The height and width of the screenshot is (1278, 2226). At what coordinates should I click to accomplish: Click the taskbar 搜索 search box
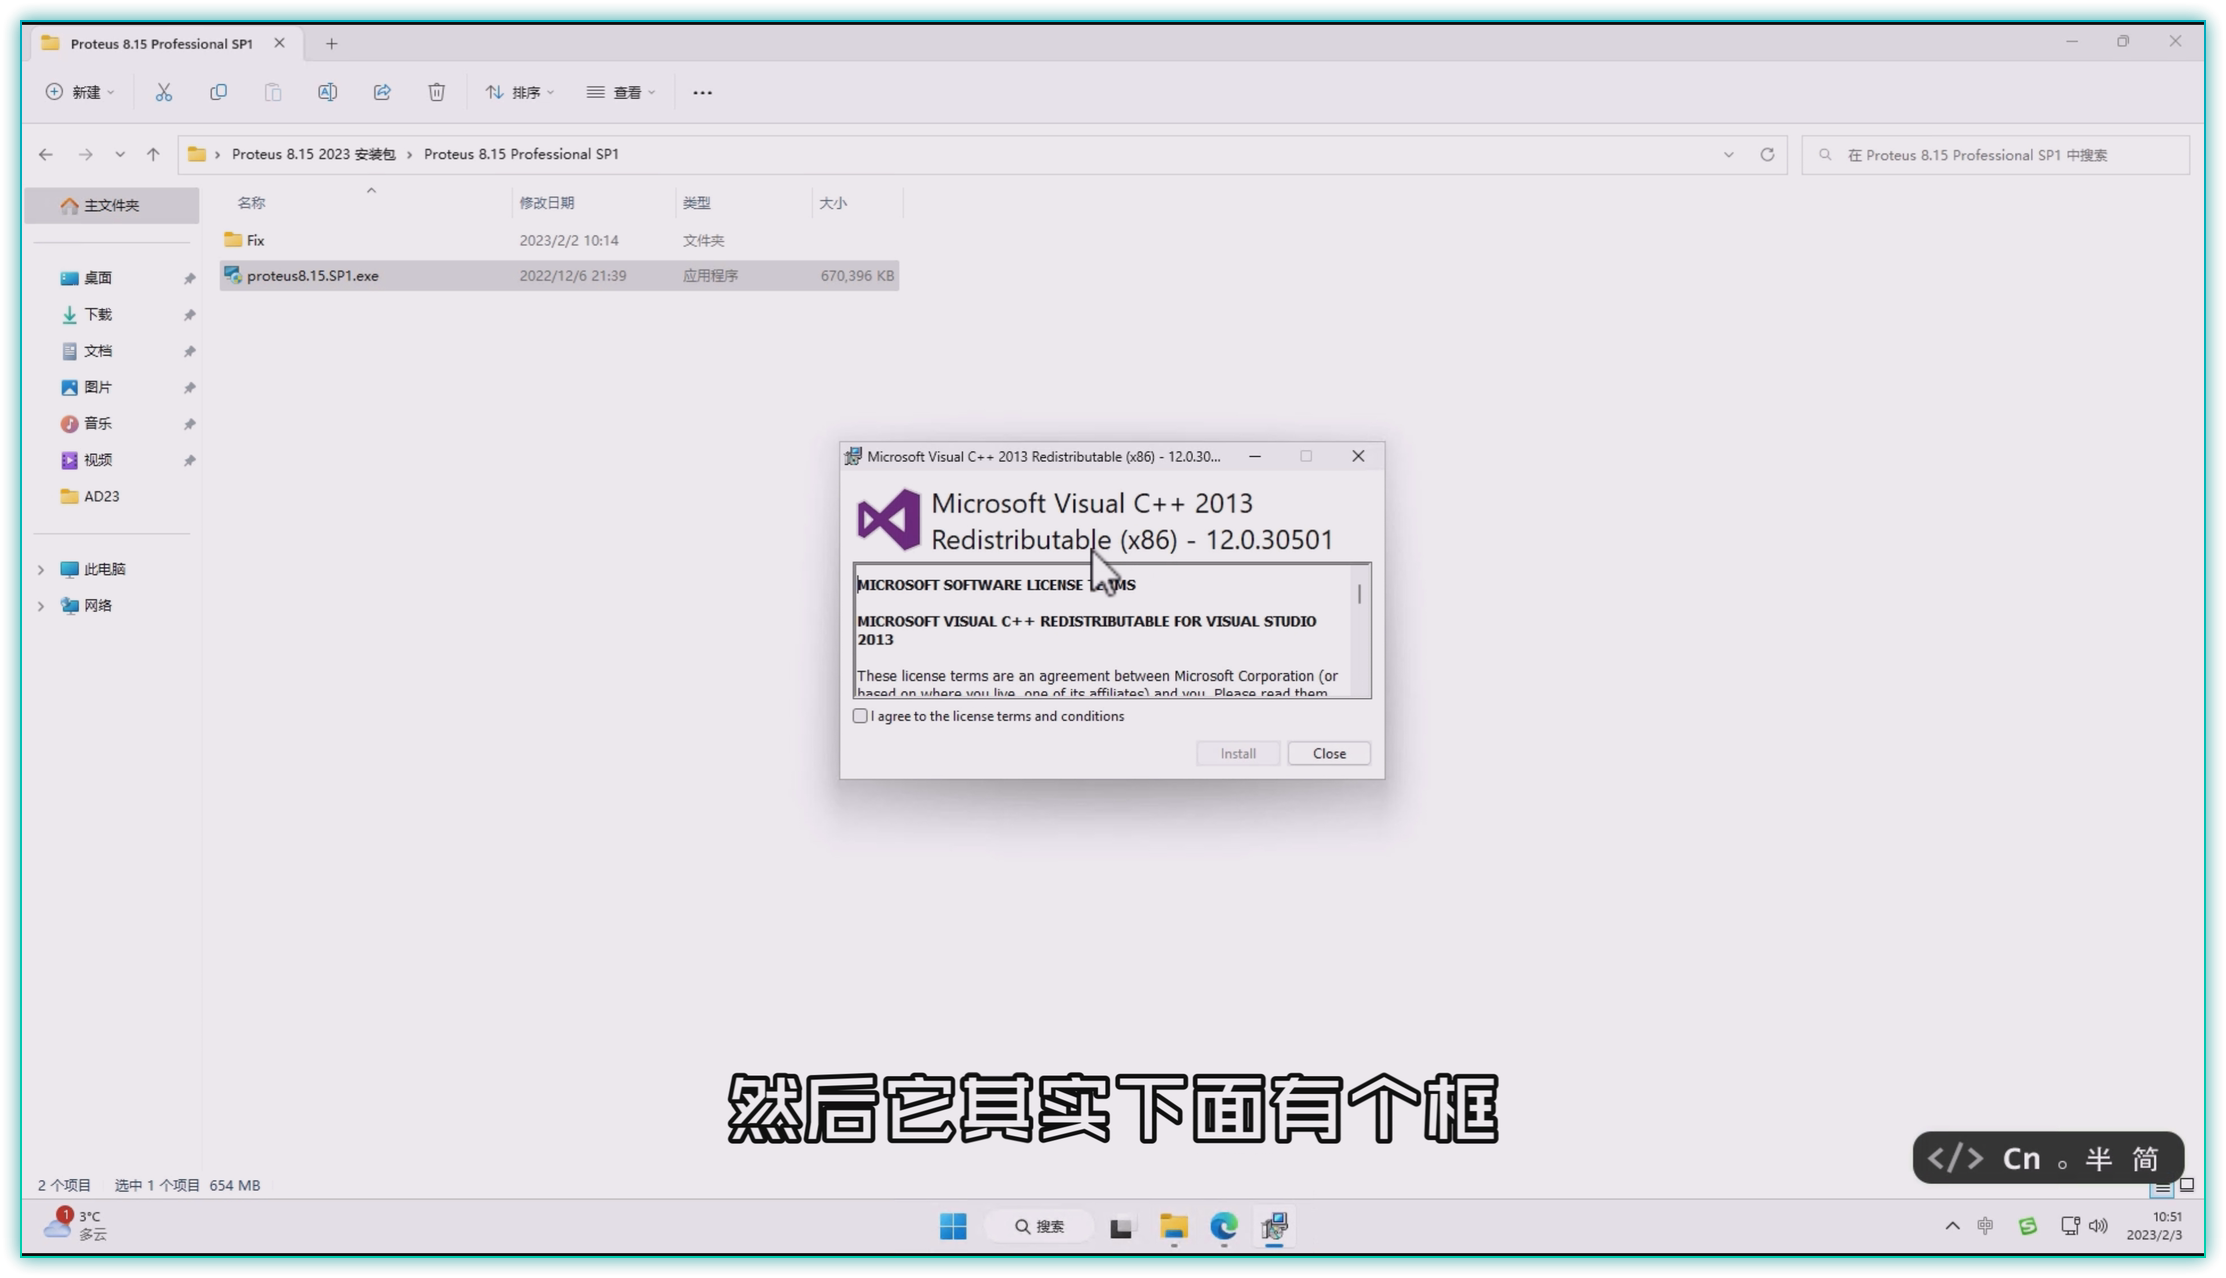coord(1040,1226)
